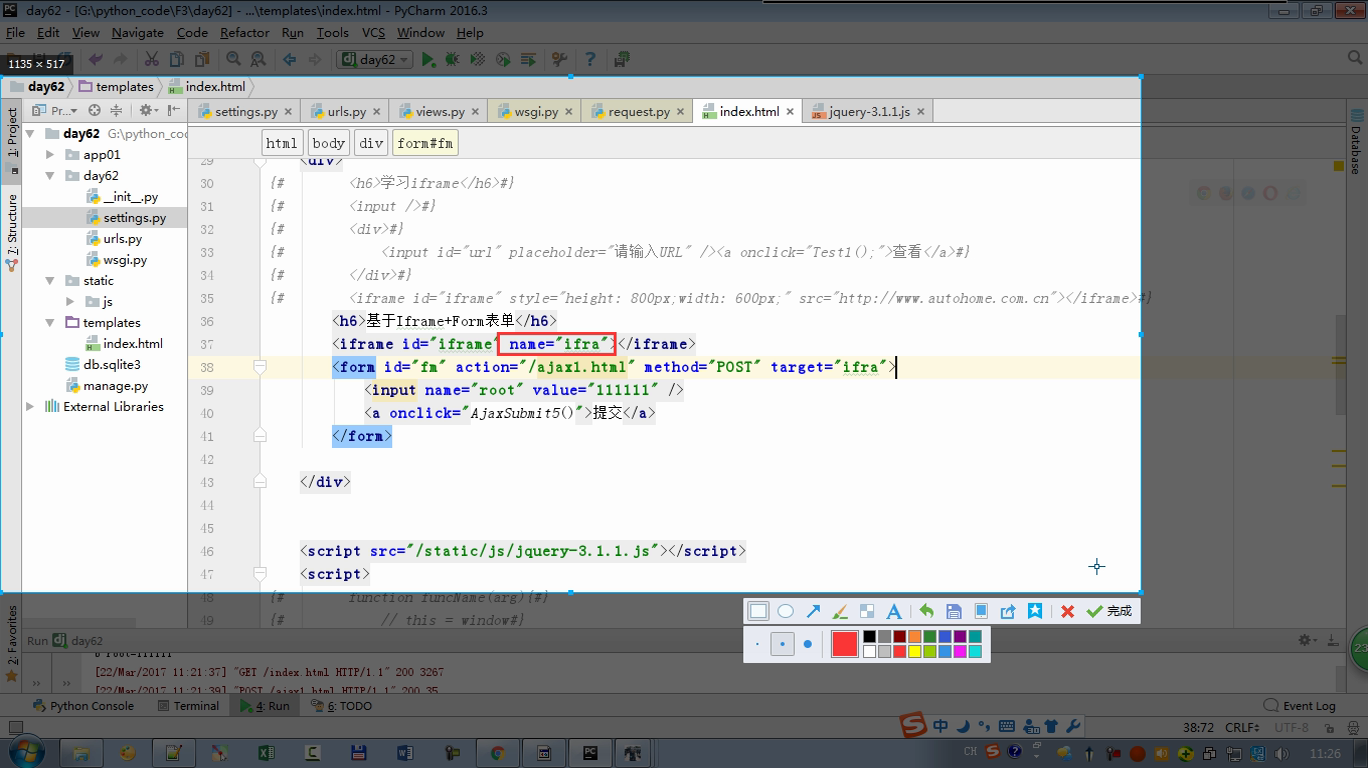This screenshot has width=1368, height=768.
Task: Open the Terminal tool window
Action: [x=187, y=706]
